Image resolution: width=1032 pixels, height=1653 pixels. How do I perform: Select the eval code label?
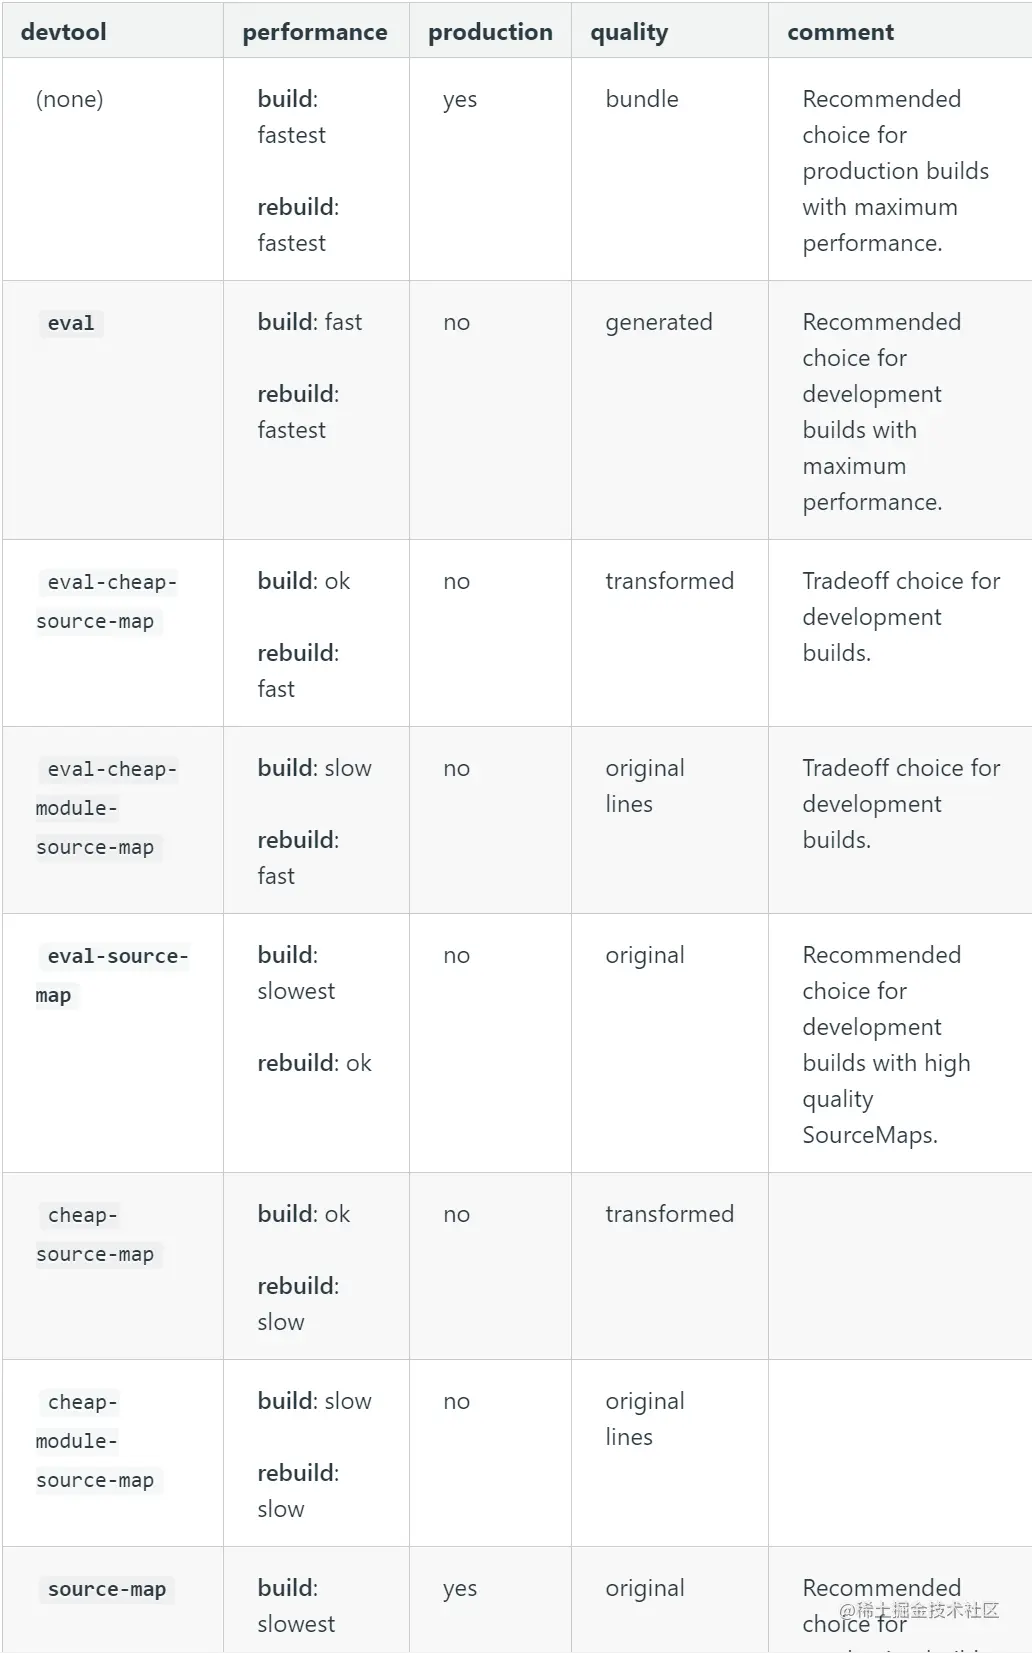[71, 323]
